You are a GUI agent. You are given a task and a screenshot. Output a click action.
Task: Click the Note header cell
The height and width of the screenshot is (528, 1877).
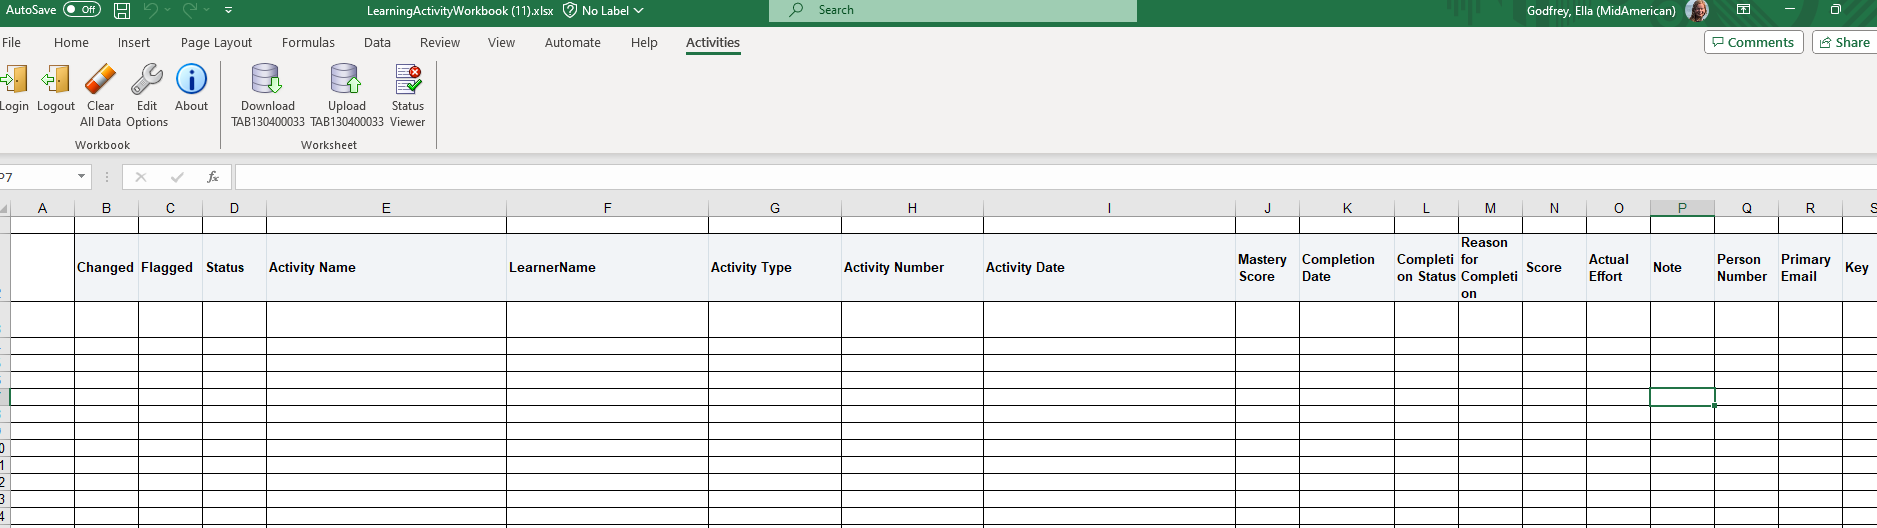(x=1682, y=267)
